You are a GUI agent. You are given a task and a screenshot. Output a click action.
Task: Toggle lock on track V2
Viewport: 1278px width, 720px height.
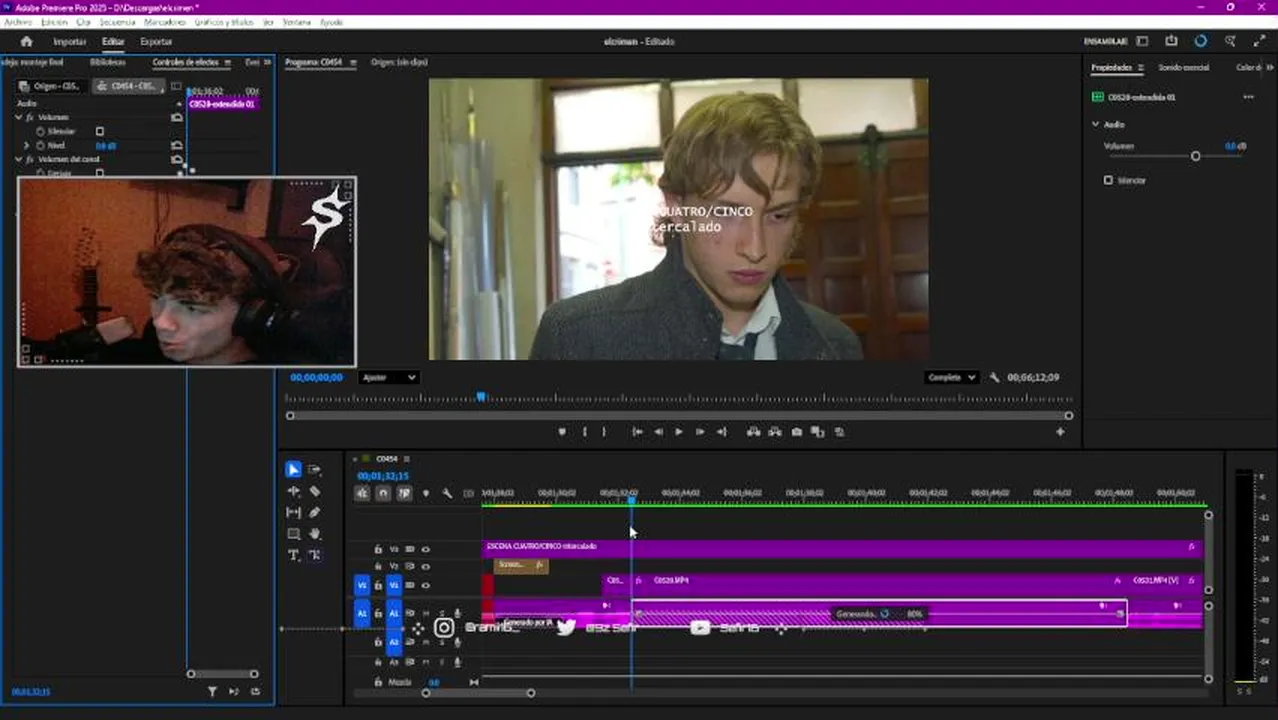(378, 566)
